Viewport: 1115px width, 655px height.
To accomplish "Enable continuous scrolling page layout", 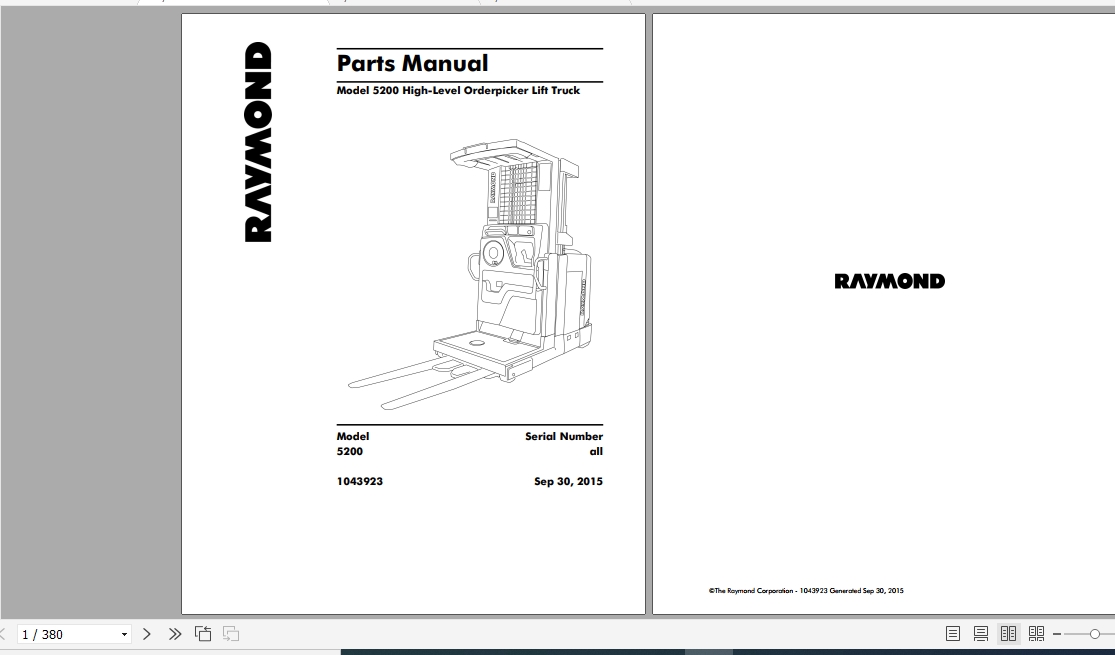I will pos(979,633).
